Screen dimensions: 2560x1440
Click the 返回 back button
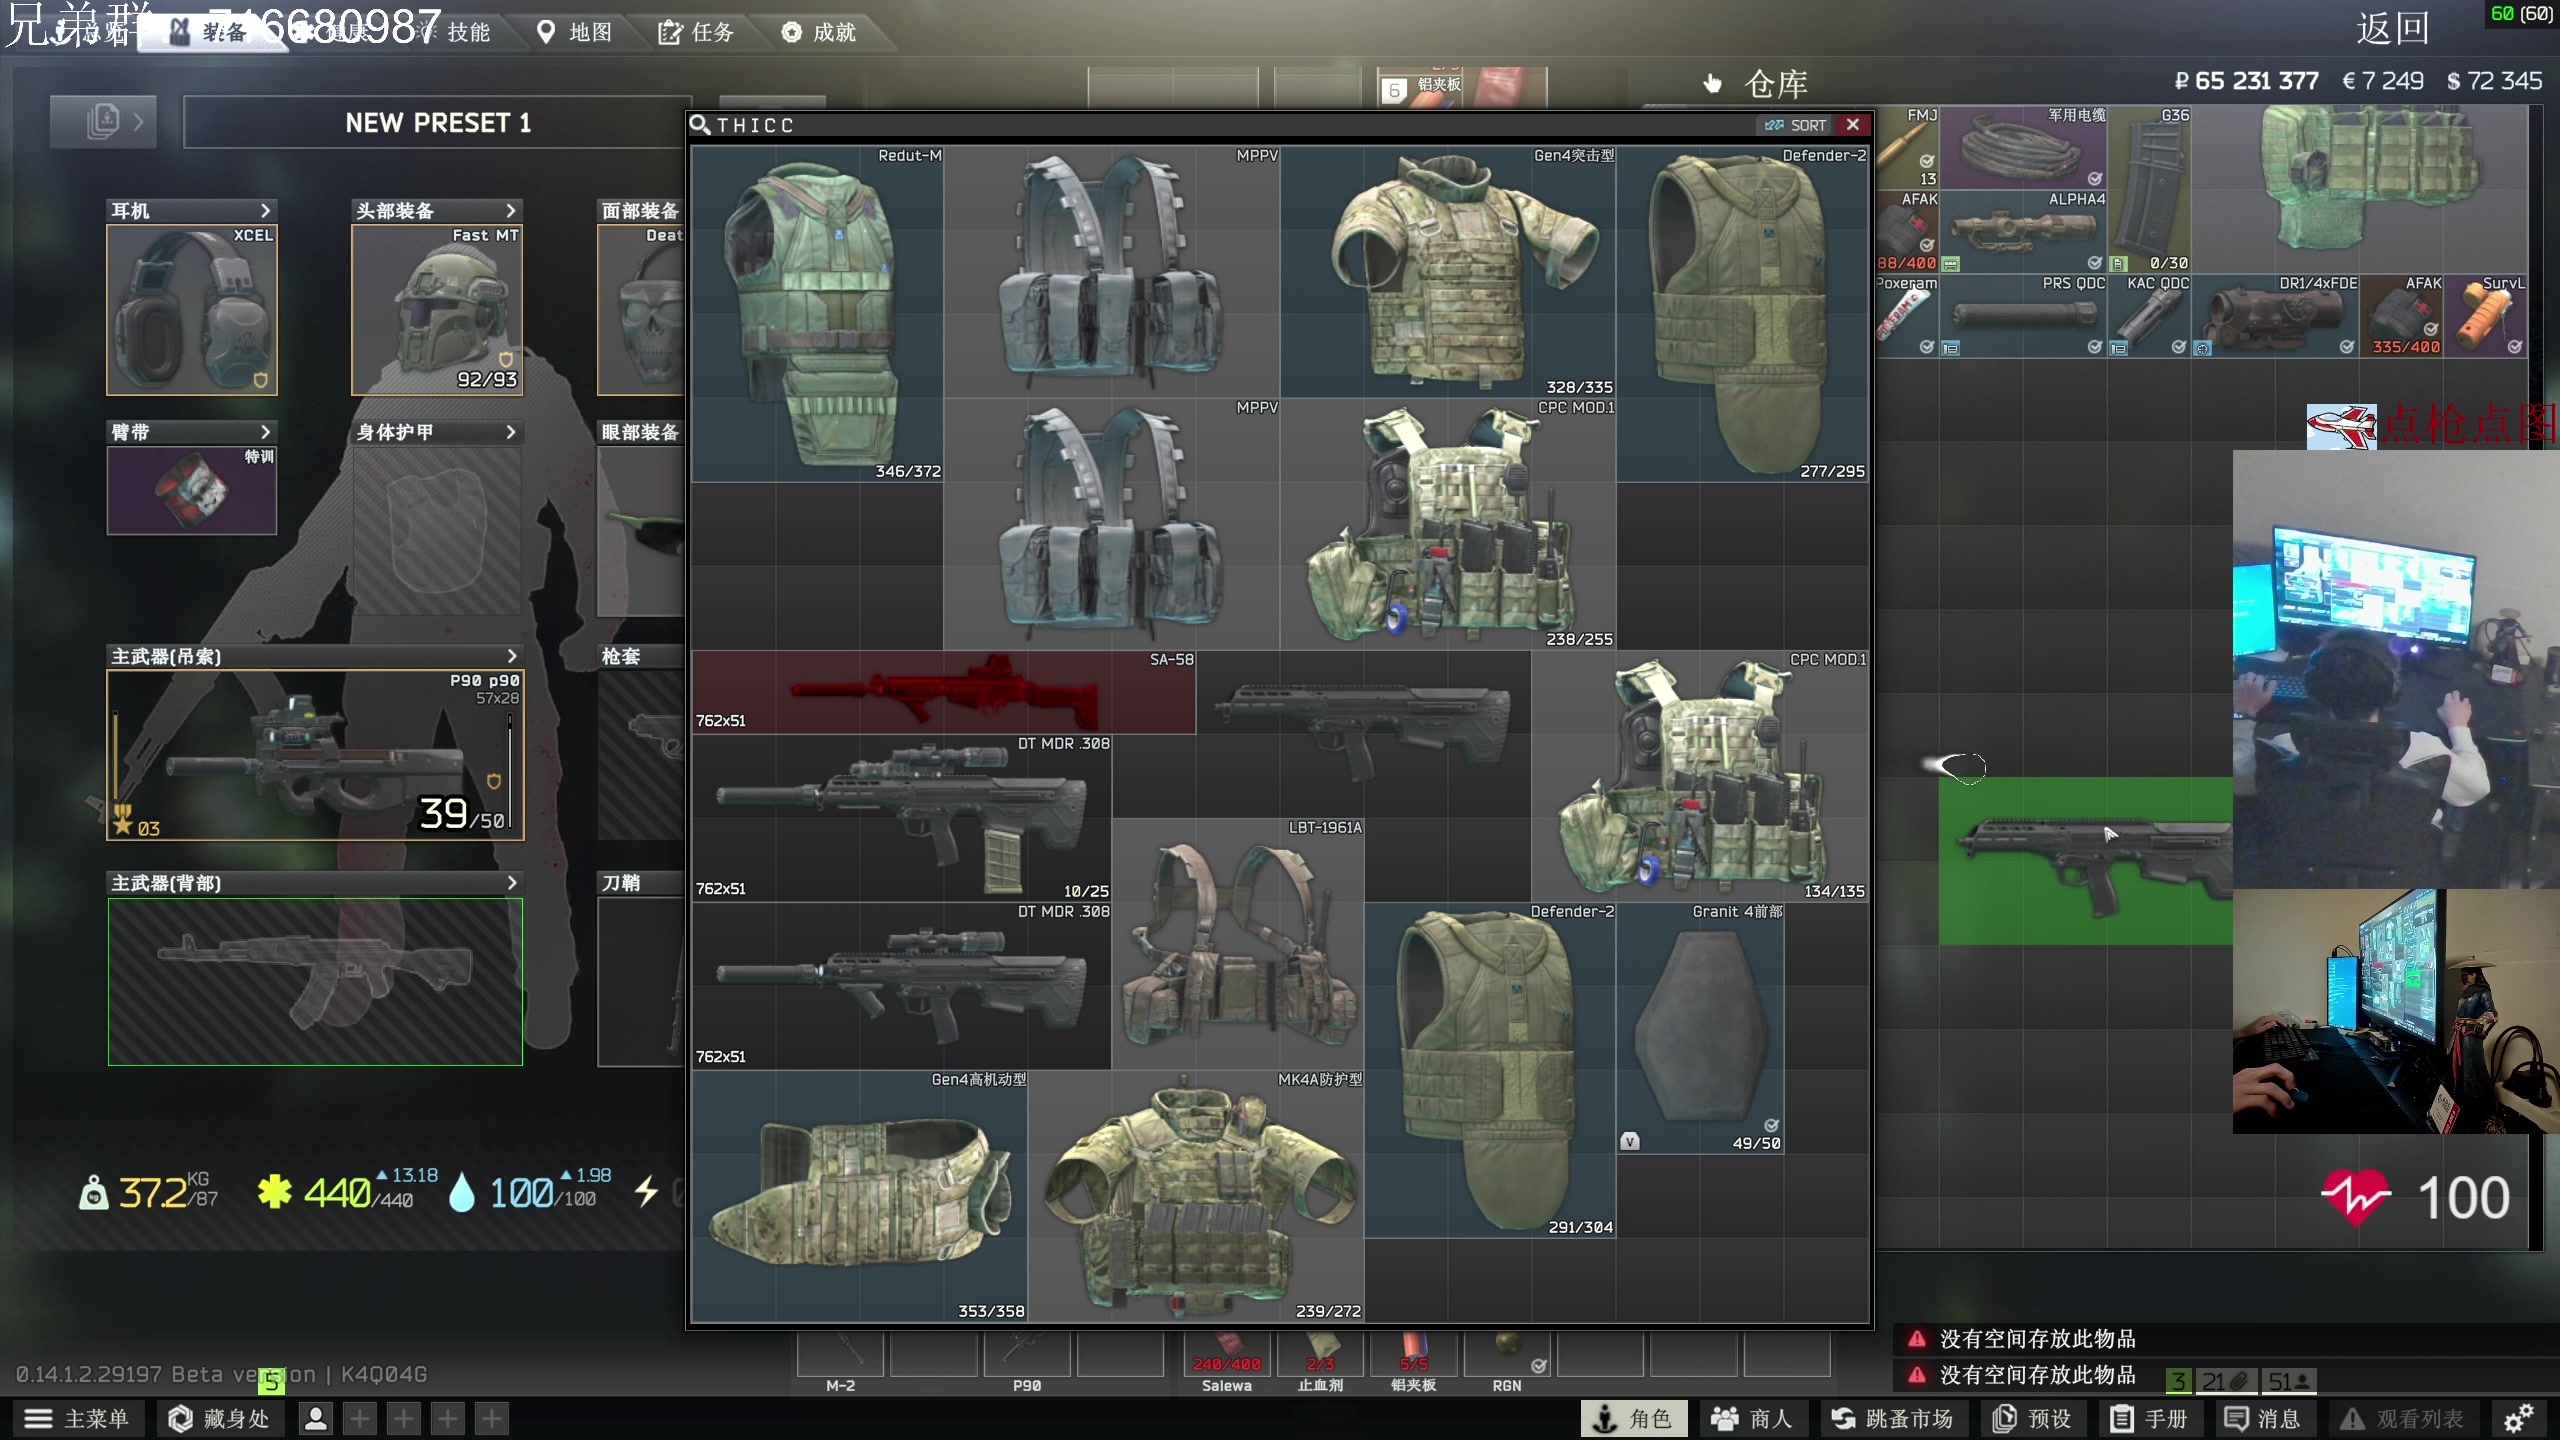tap(2392, 28)
